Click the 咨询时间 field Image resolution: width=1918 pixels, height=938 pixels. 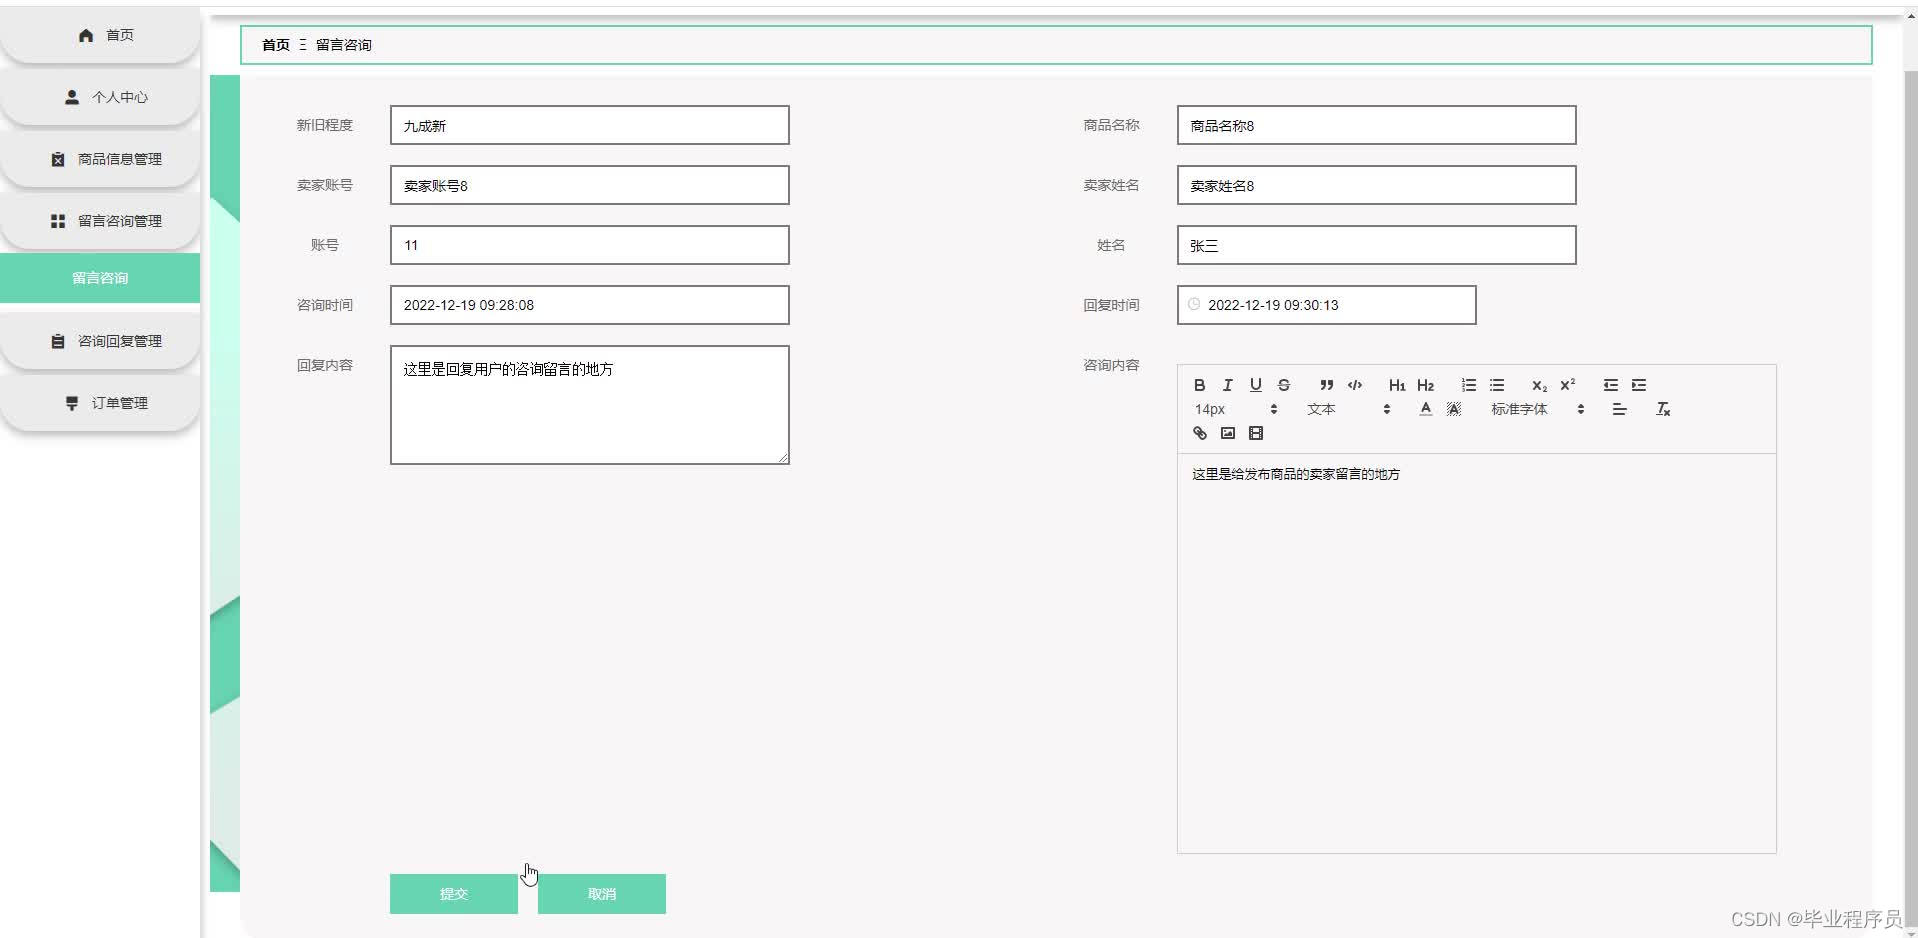click(x=590, y=305)
